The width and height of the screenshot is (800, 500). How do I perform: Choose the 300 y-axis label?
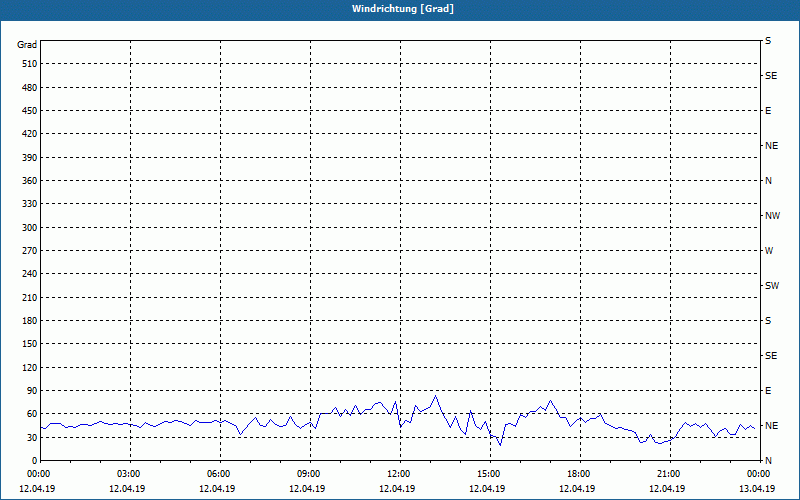pos(28,227)
